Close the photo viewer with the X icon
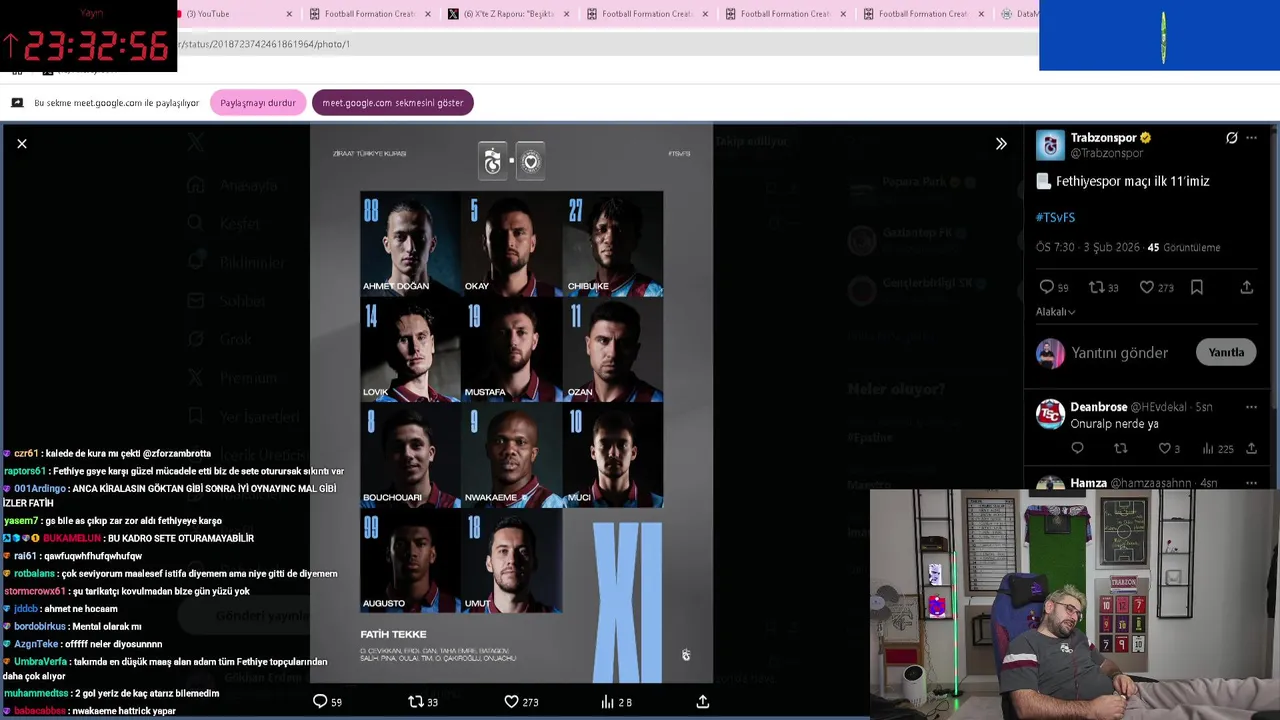The height and width of the screenshot is (720, 1280). point(22,144)
